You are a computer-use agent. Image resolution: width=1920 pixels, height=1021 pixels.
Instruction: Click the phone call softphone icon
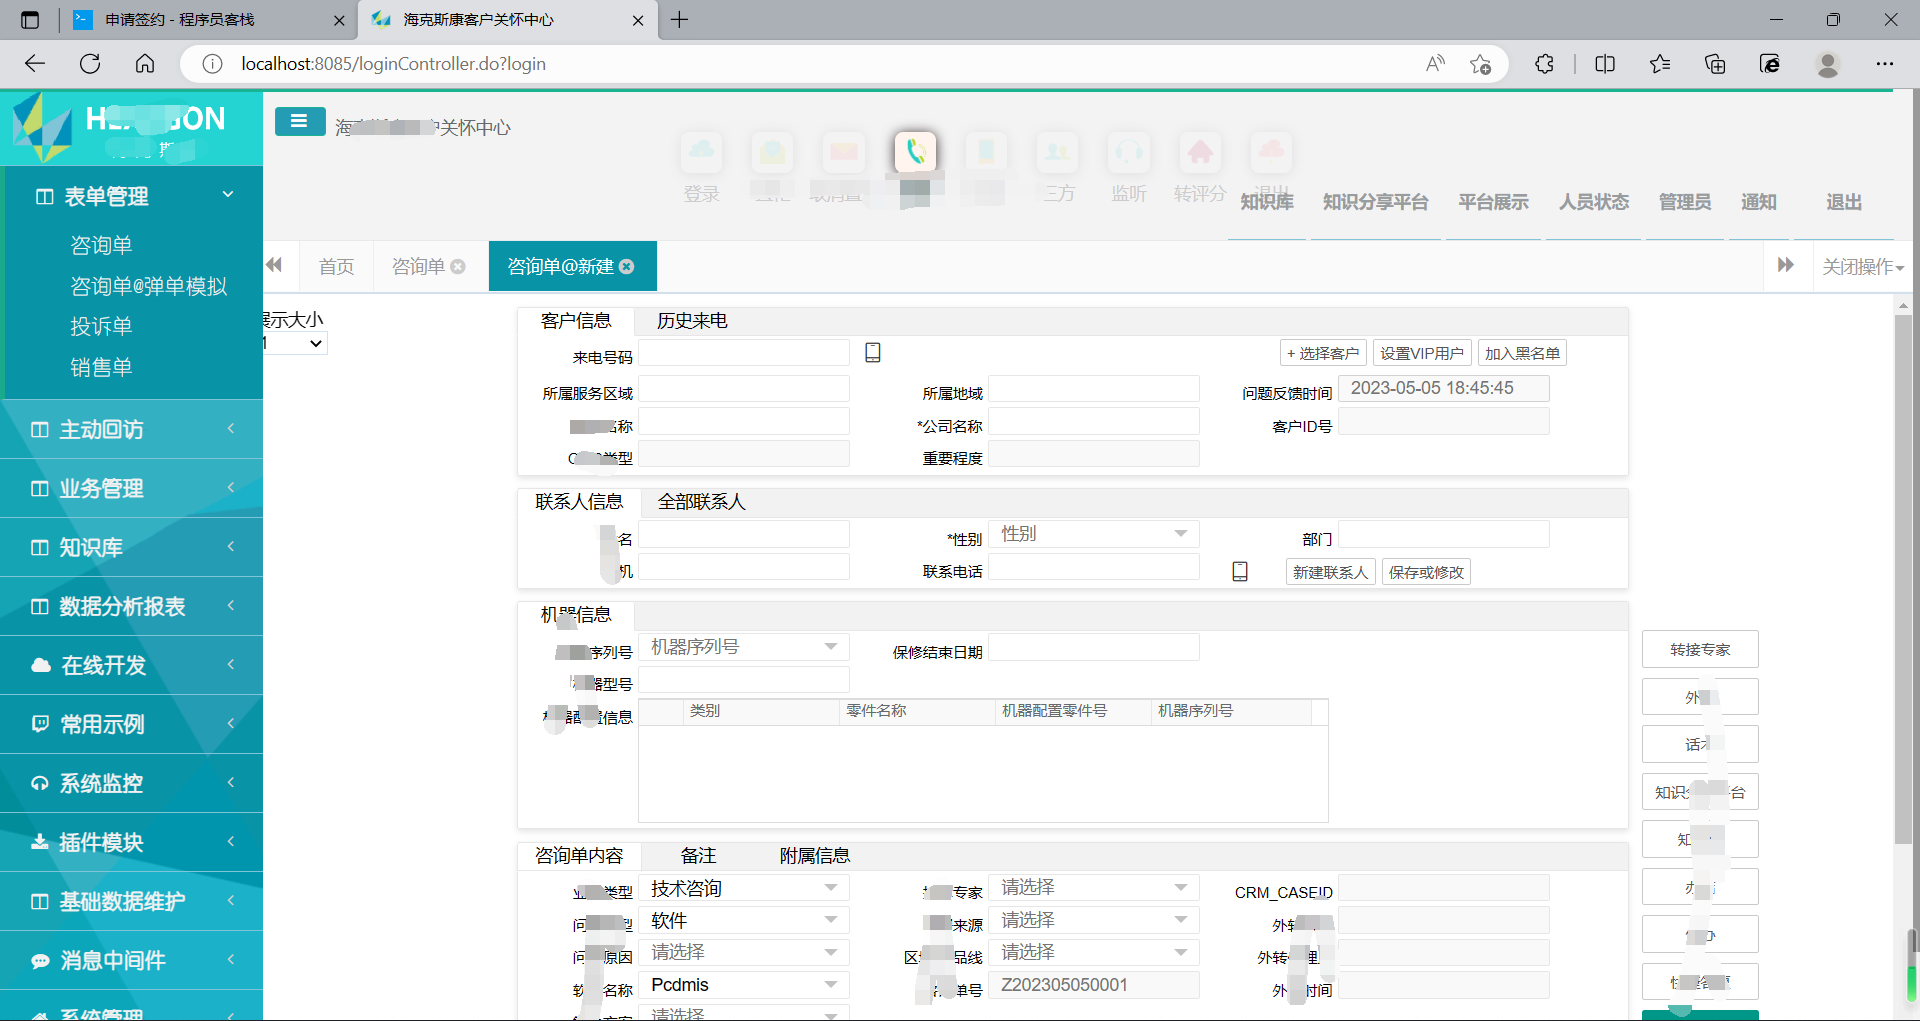(x=915, y=153)
